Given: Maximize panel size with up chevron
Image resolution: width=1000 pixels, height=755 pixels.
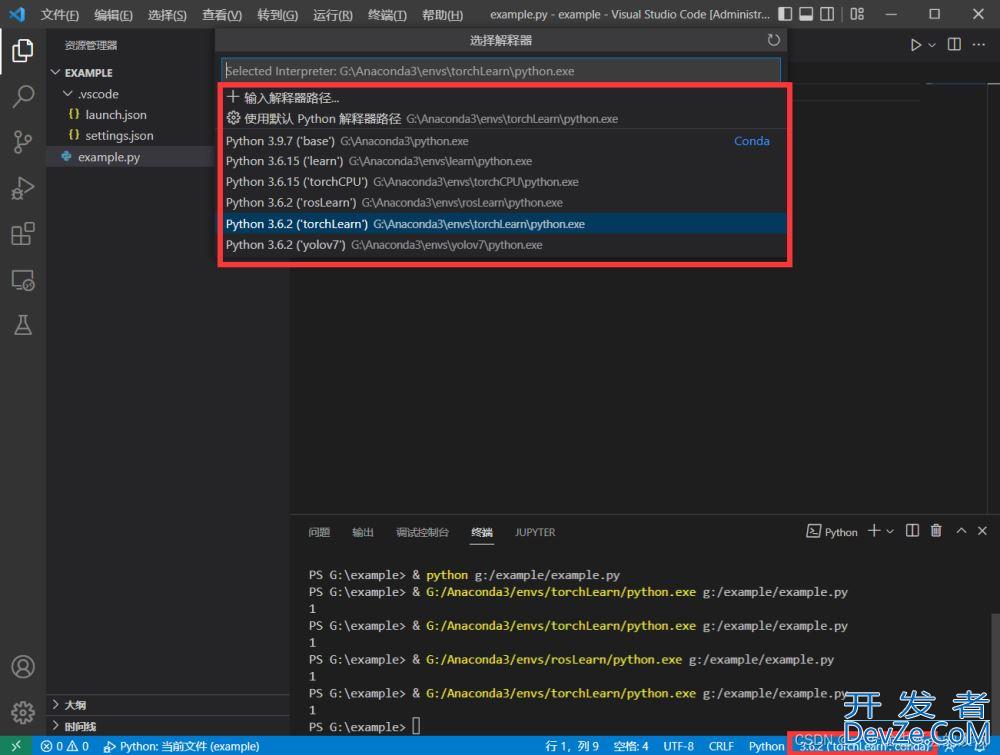Looking at the screenshot, I should pyautogui.click(x=961, y=531).
